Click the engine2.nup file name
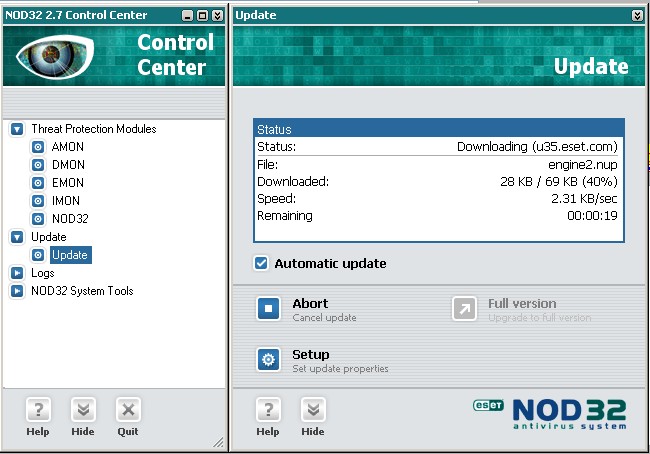650x454 pixels. click(583, 165)
